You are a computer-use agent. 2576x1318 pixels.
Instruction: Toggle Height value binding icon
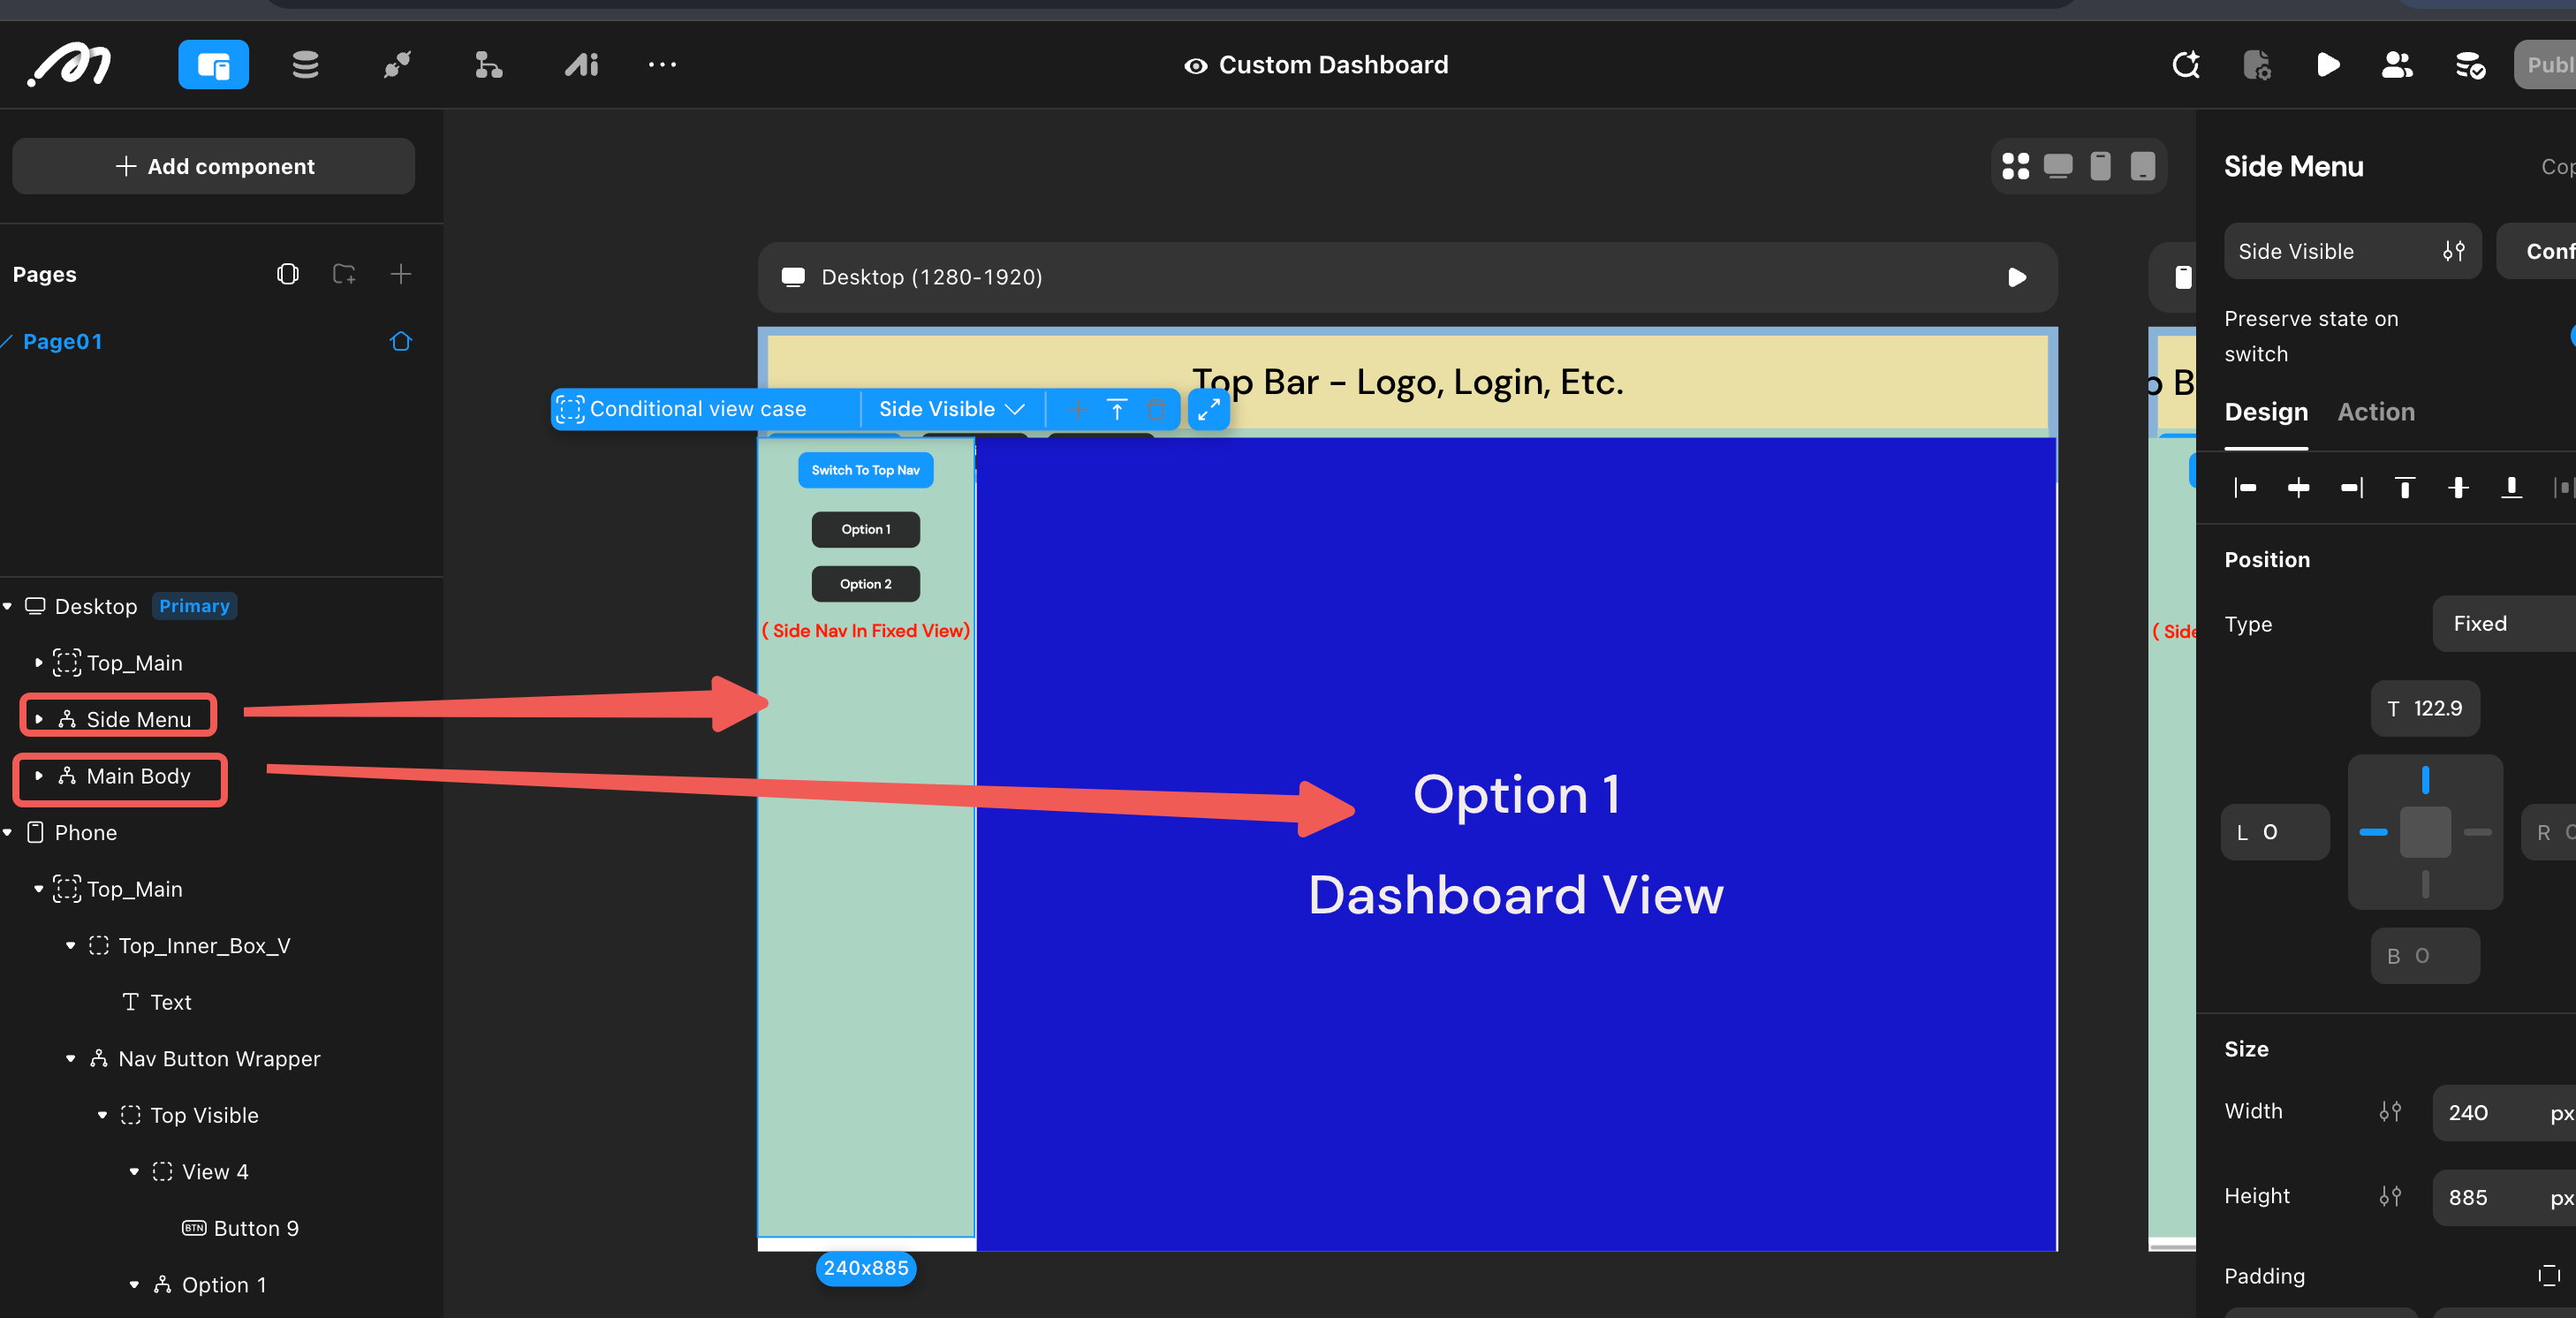[x=2389, y=1197]
